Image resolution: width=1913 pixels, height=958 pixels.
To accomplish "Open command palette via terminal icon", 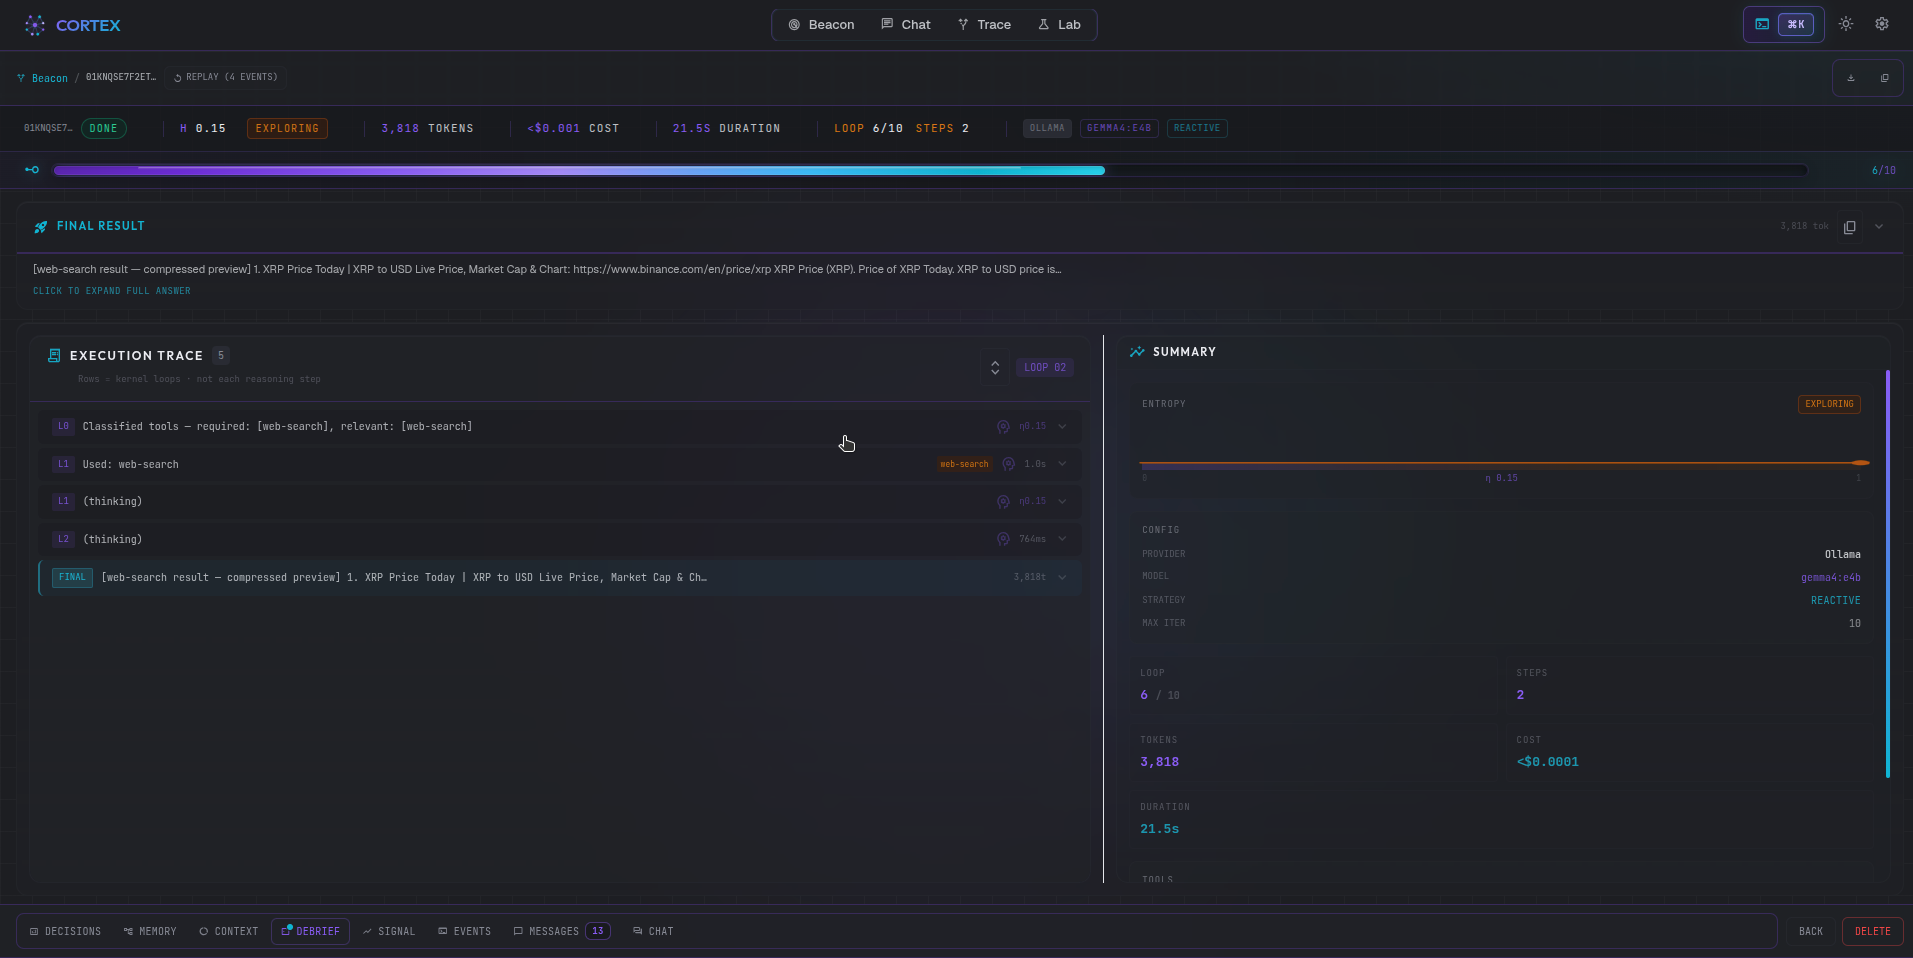I will pyautogui.click(x=1762, y=24).
